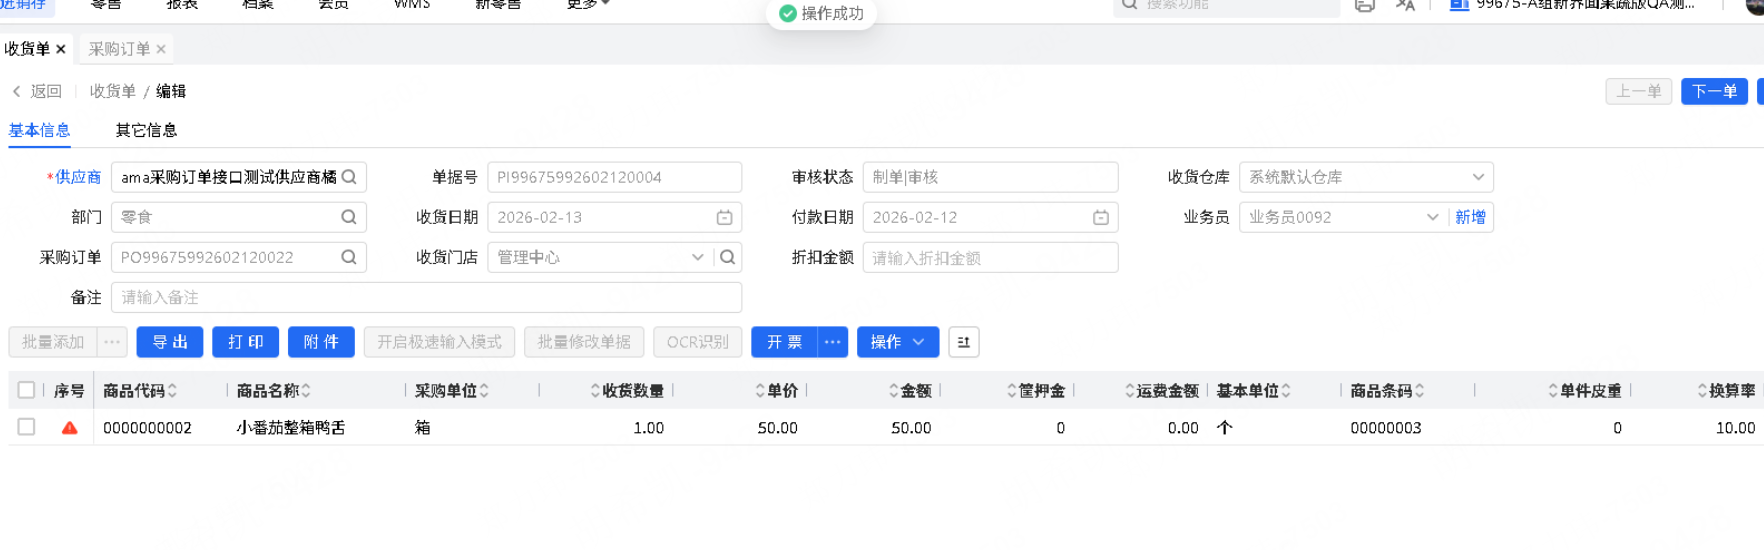Focus the 备注 input field
The image size is (1764, 550).
pos(426,297)
